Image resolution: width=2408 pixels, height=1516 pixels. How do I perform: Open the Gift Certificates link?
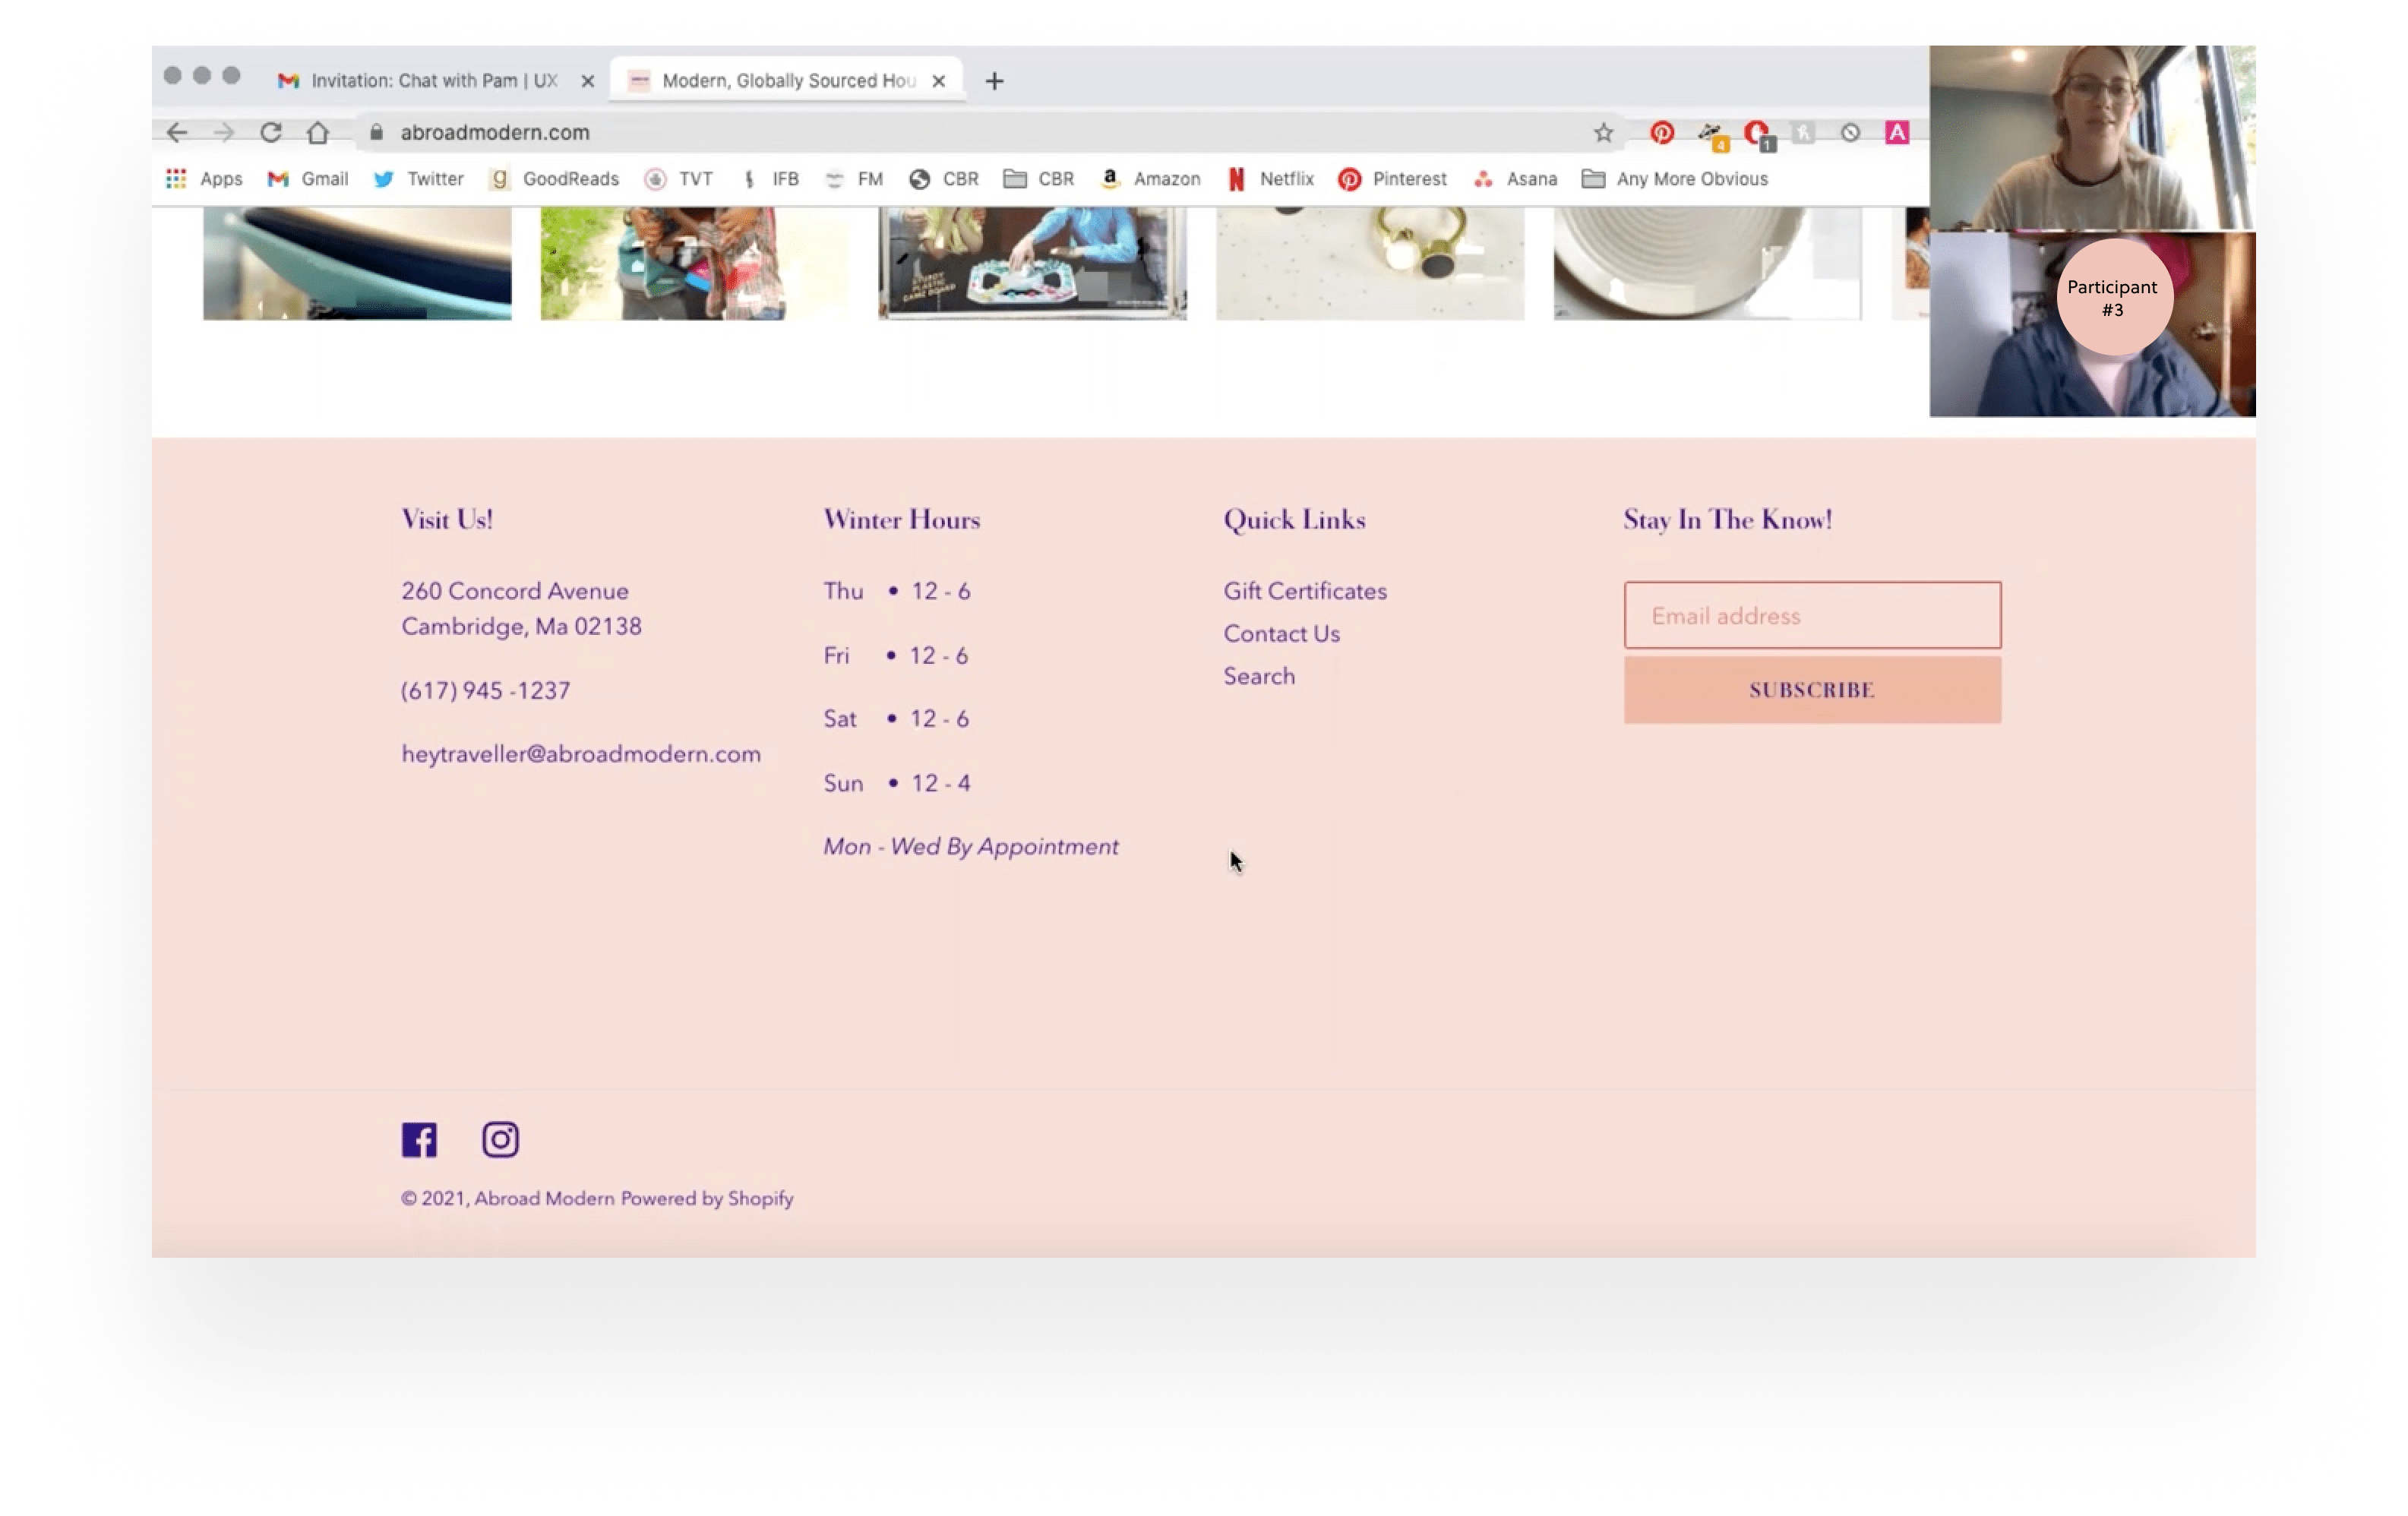(1305, 590)
